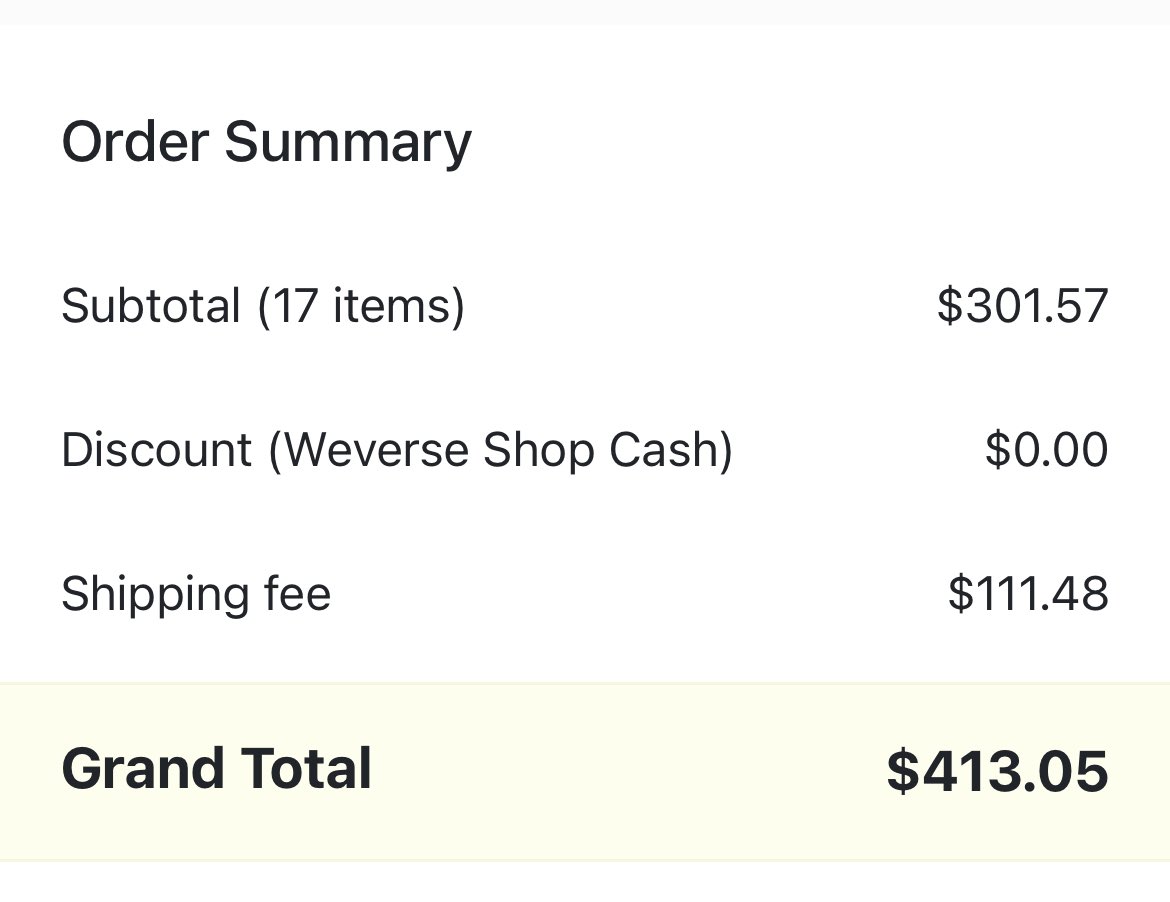Viewport: 1170px width, 902px height.
Task: Click the Shipping fee label
Action: tap(196, 595)
